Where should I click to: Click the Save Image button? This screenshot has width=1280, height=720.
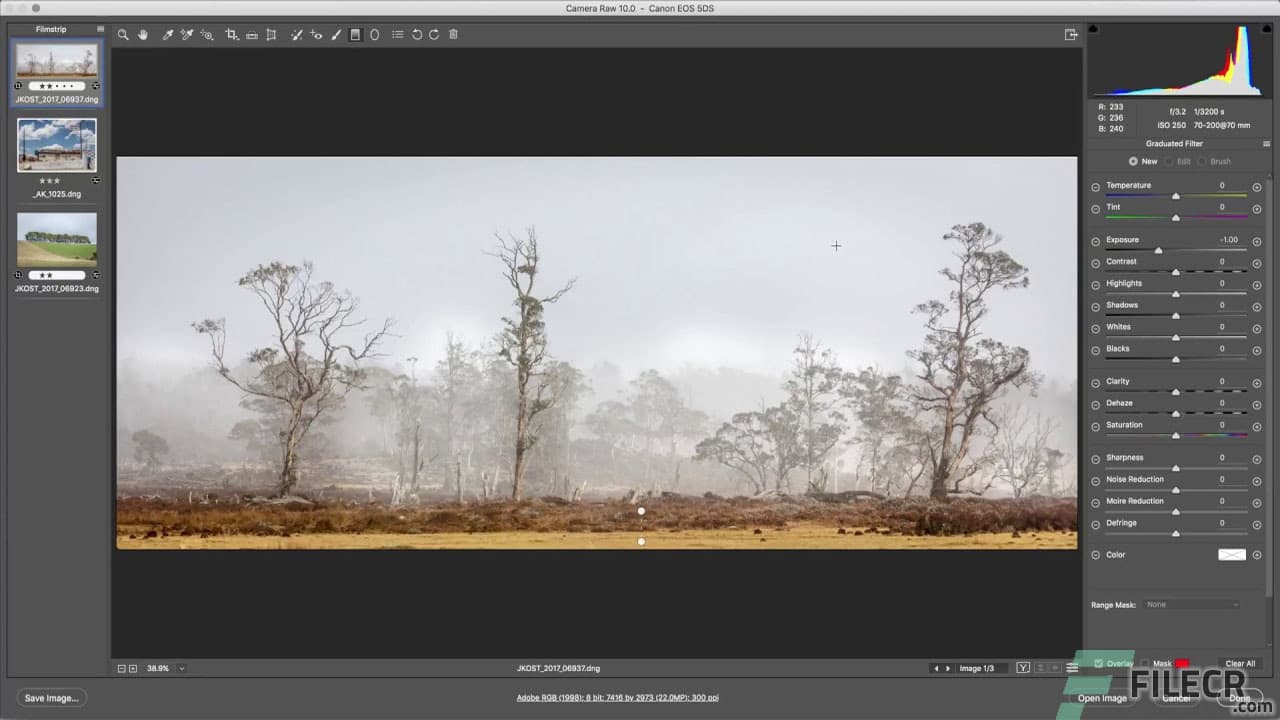click(52, 697)
